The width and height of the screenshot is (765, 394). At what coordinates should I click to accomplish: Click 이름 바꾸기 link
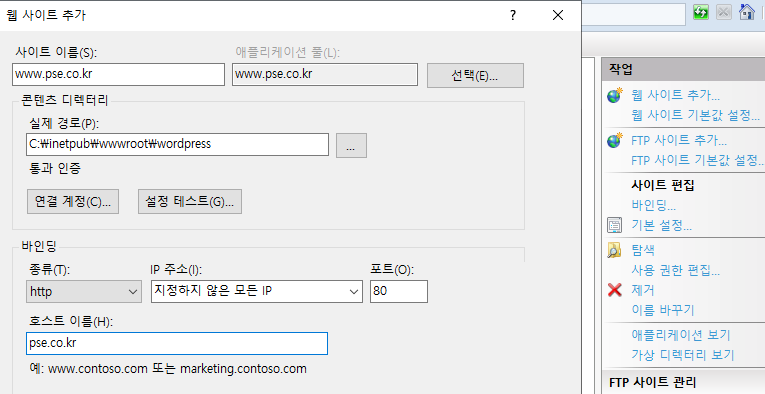click(663, 310)
